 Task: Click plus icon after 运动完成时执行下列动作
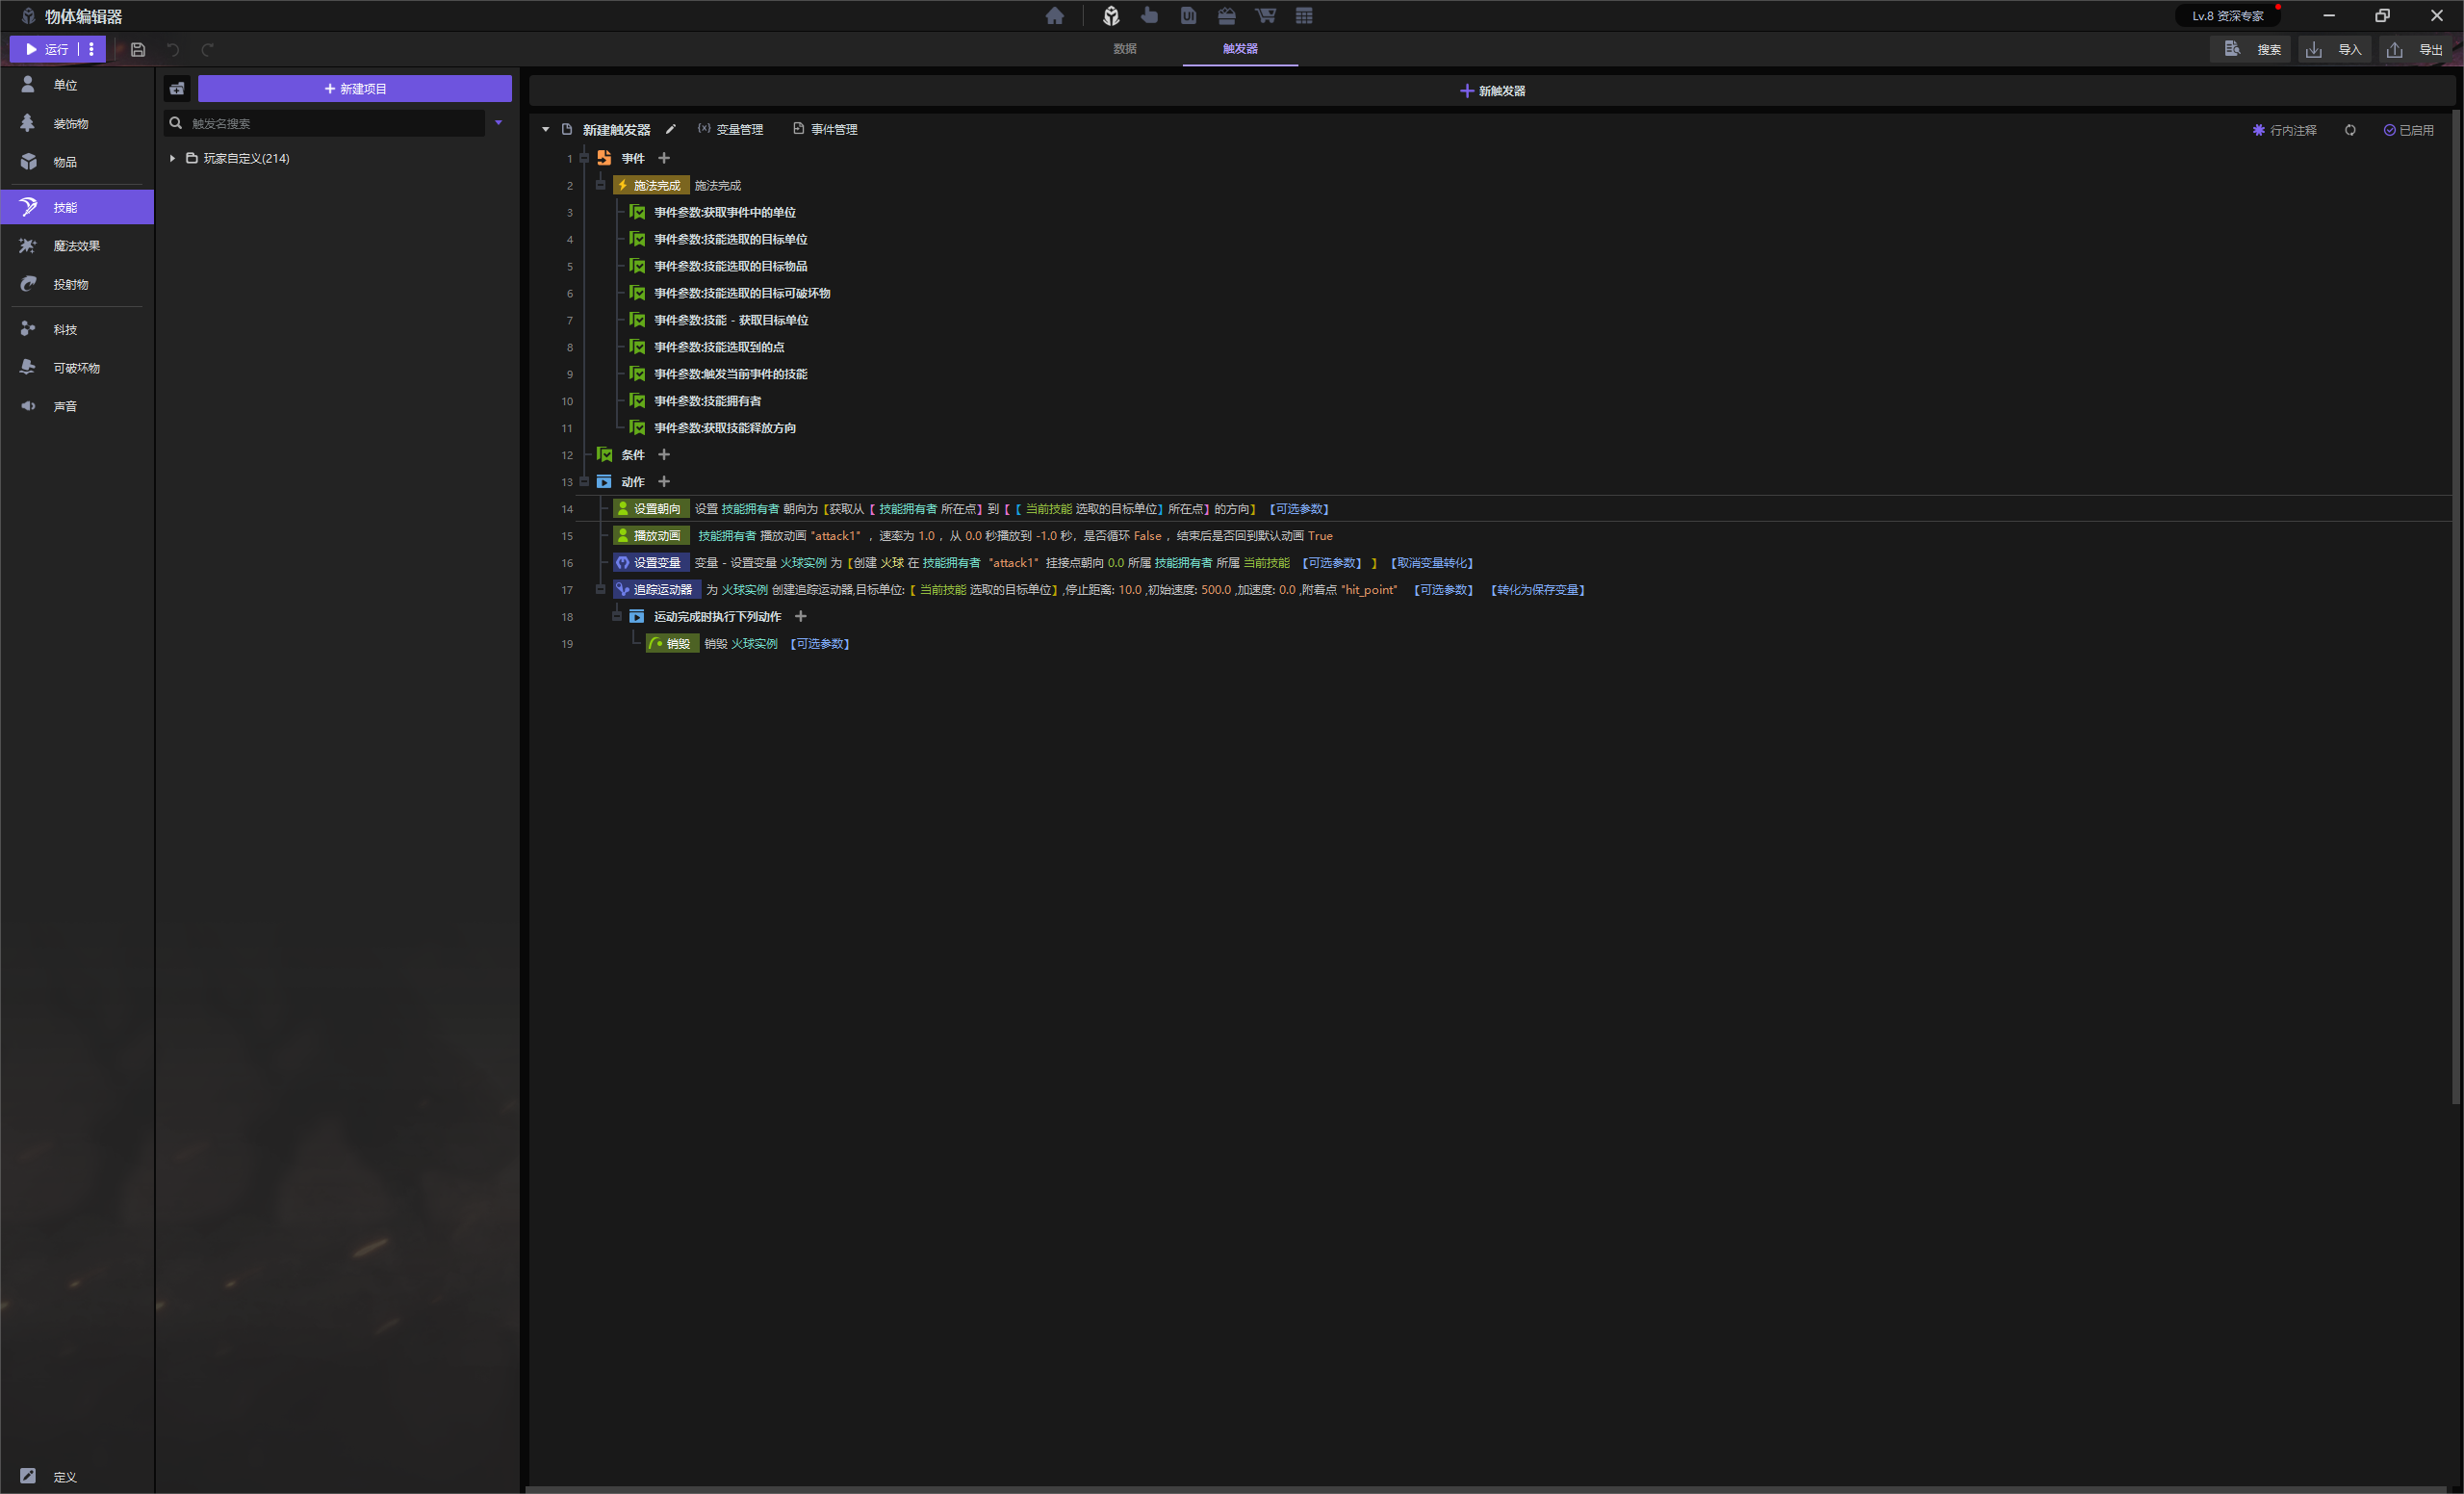coord(800,617)
